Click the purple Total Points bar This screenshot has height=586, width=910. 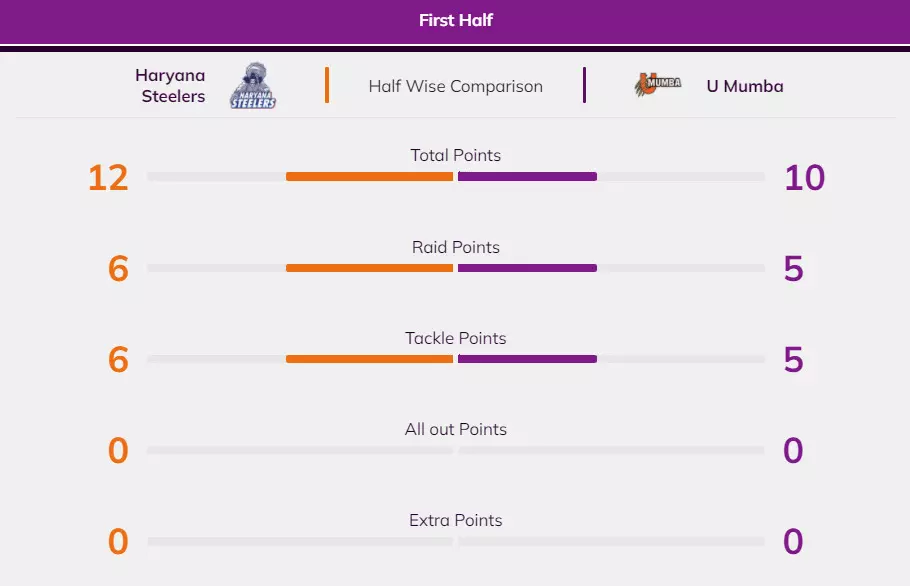tap(527, 177)
